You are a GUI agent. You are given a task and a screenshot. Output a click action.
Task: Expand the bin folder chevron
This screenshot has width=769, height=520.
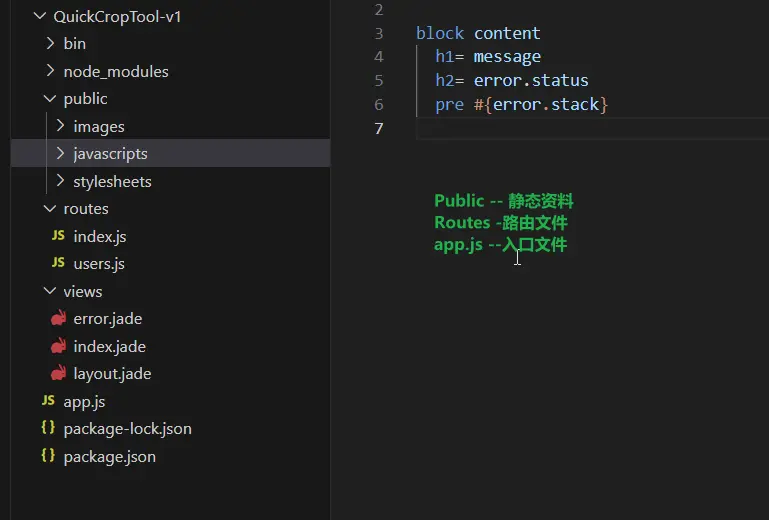coord(50,44)
